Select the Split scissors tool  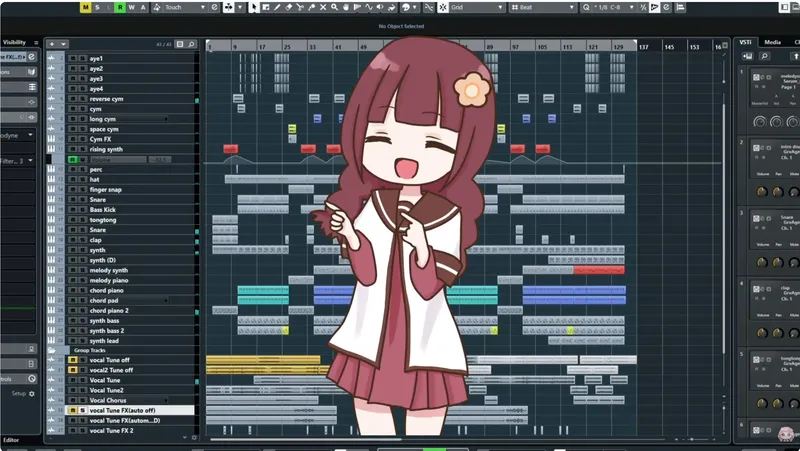coord(300,7)
